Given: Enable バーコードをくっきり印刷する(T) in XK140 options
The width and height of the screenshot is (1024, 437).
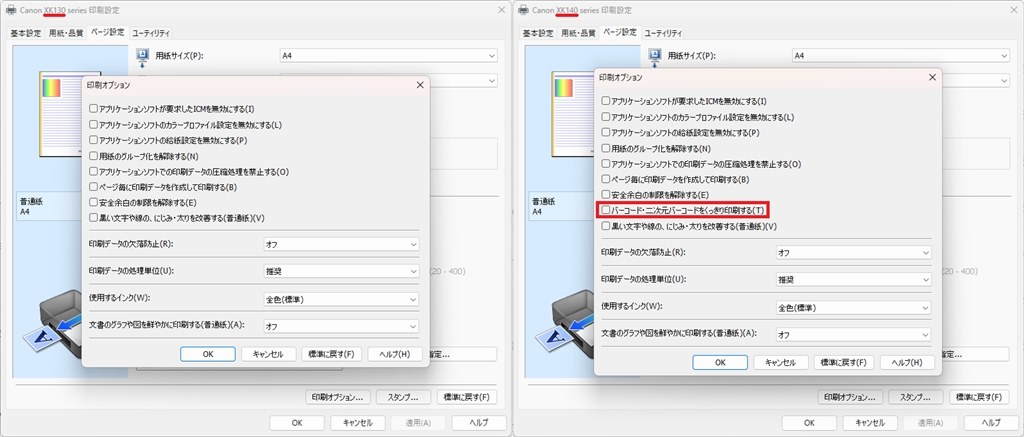Looking at the screenshot, I should [606, 210].
